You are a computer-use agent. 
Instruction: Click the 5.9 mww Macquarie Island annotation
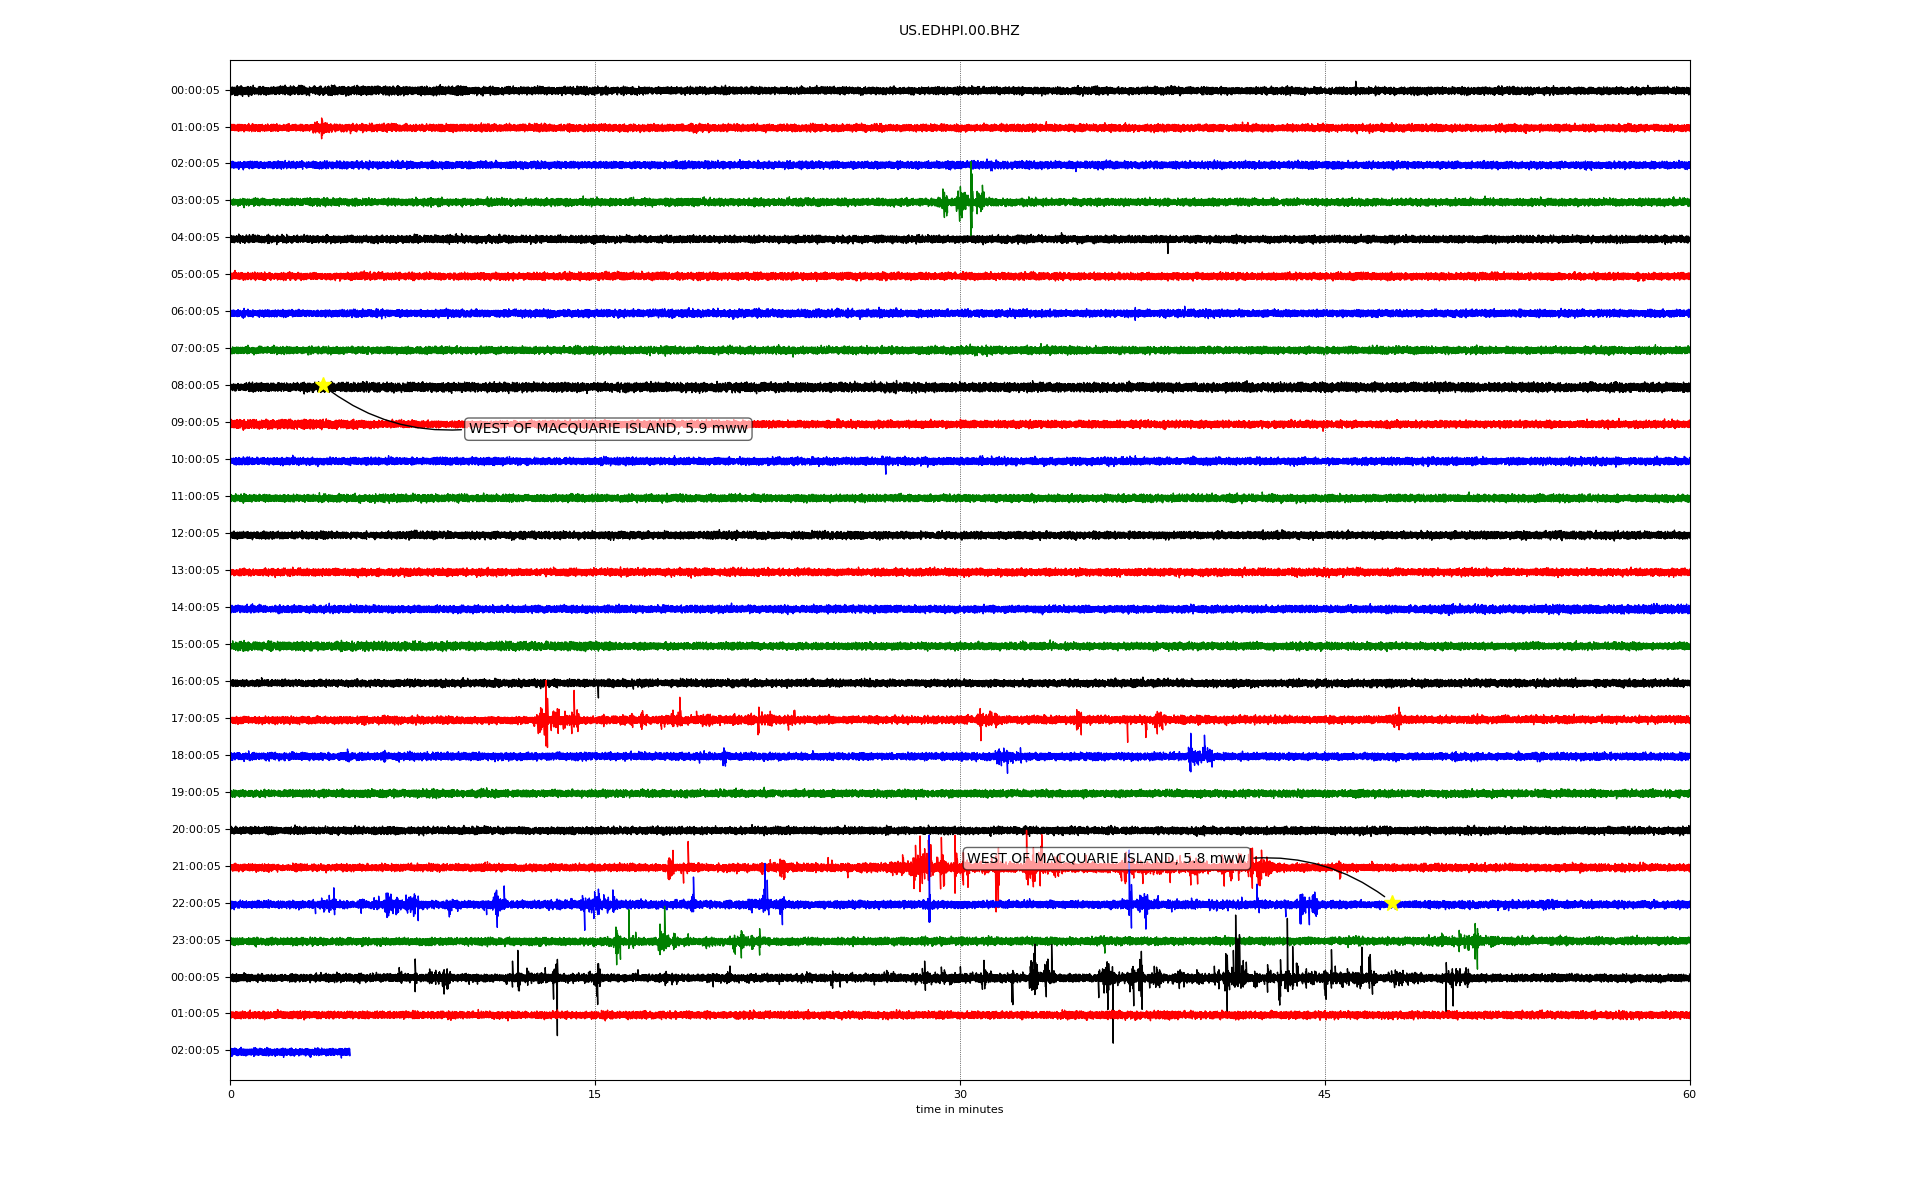point(608,428)
